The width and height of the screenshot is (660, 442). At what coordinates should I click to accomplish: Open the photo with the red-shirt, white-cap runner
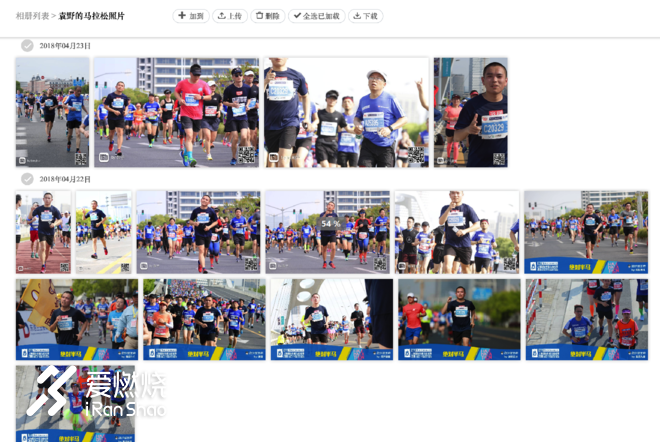tap(459, 320)
